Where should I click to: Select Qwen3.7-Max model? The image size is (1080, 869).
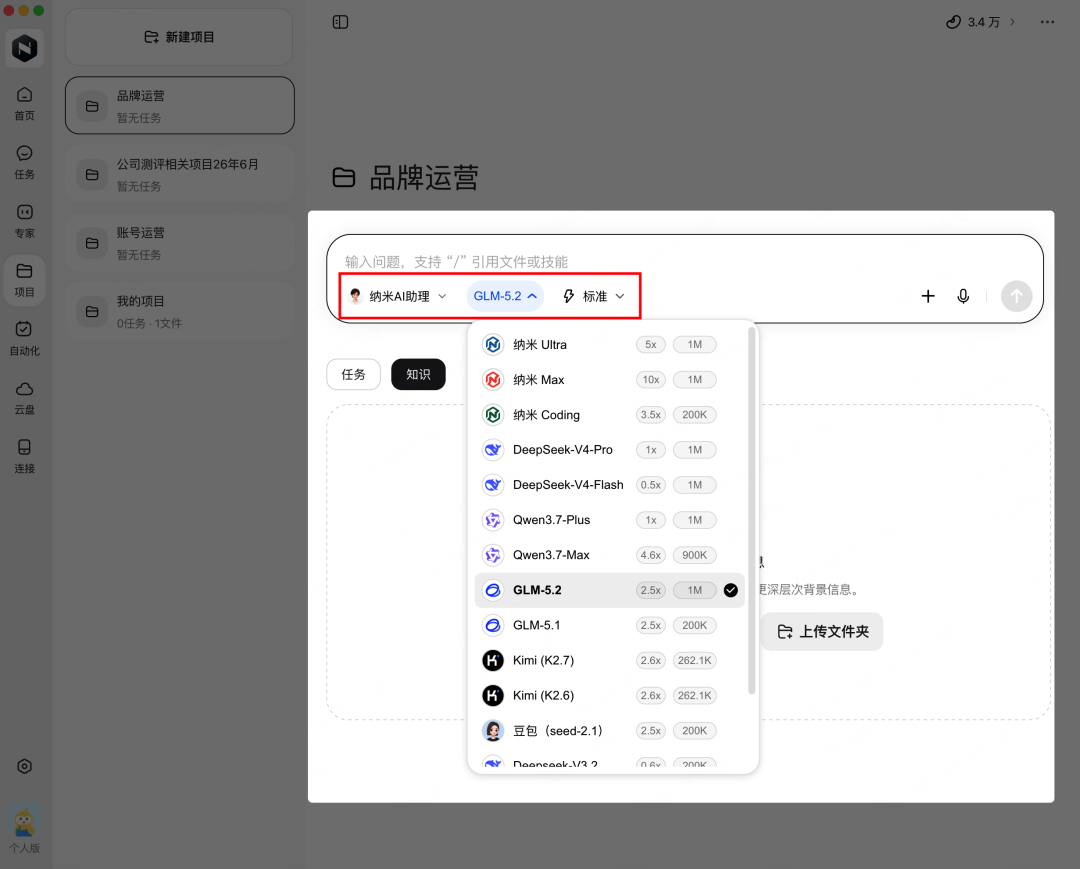pyautogui.click(x=609, y=555)
